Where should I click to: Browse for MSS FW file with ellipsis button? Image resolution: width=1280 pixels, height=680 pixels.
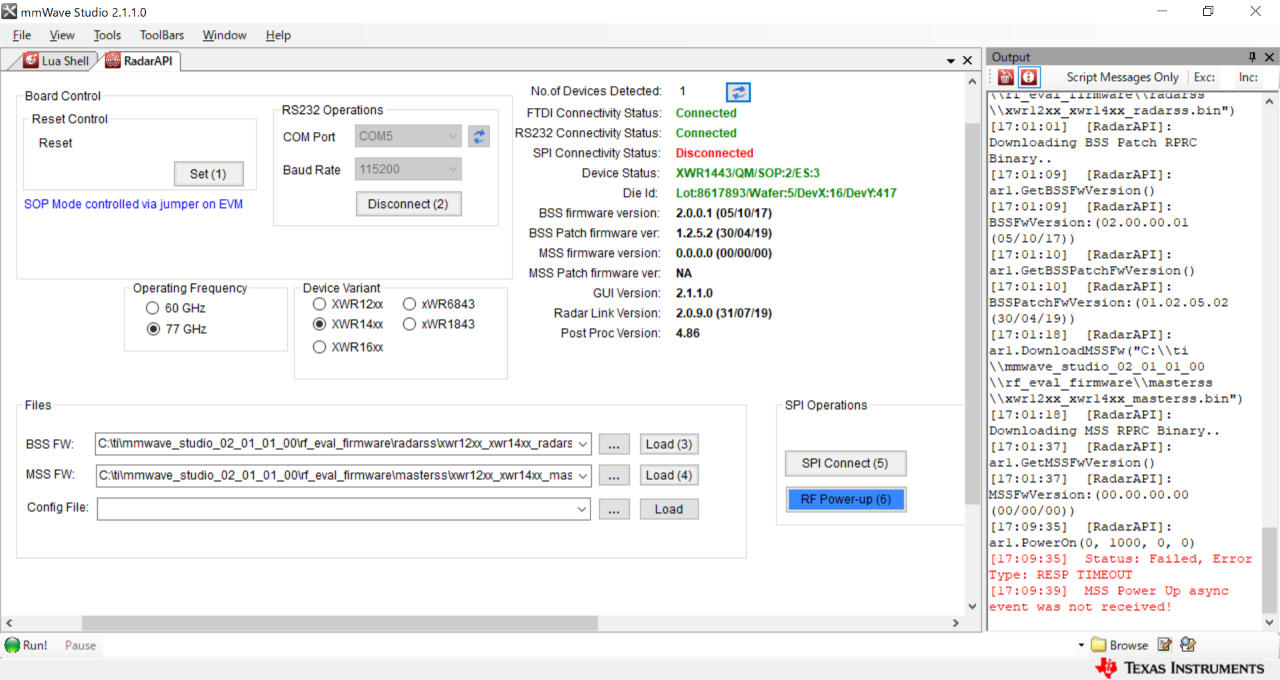point(615,475)
